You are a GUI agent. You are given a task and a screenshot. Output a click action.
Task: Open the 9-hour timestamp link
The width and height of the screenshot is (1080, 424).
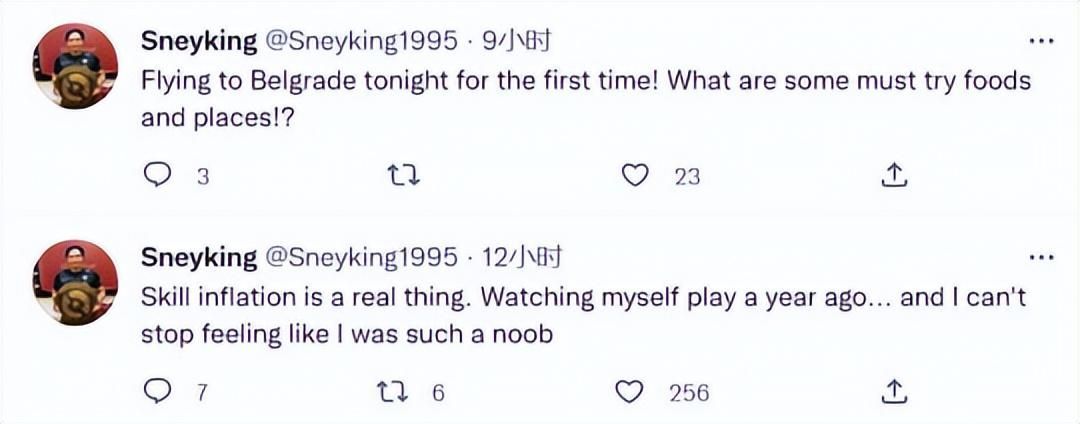point(518,42)
